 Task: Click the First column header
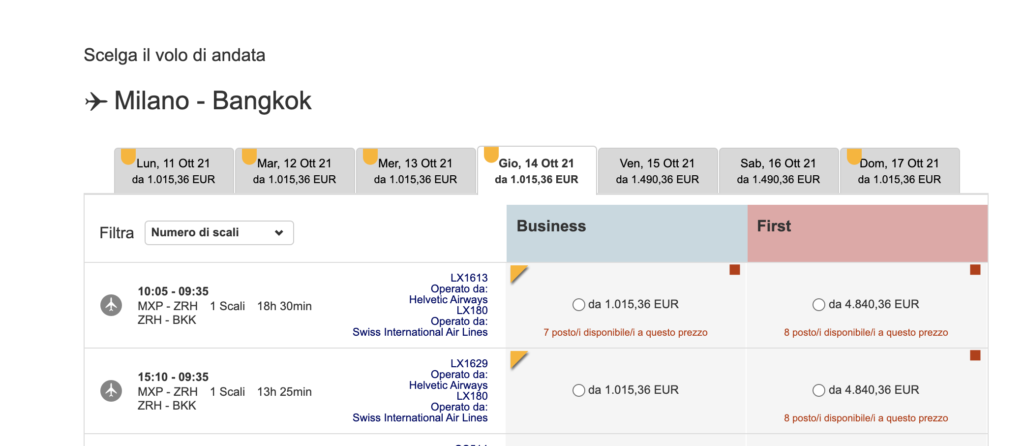(867, 234)
